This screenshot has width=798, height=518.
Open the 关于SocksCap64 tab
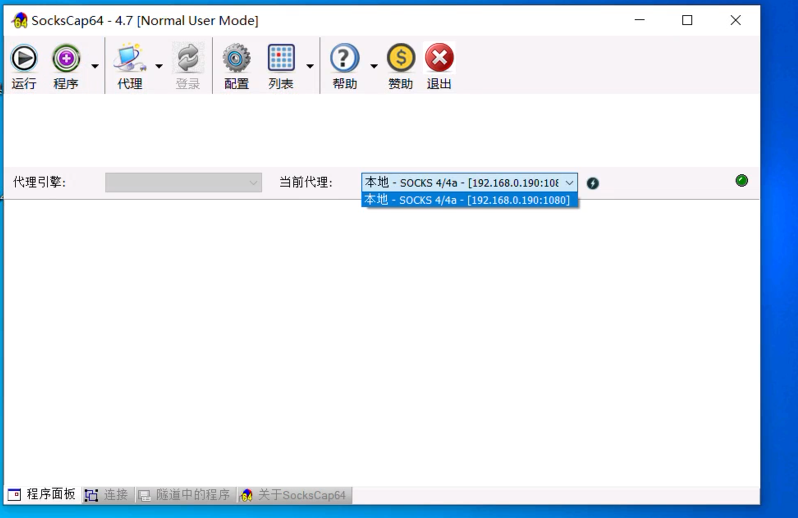294,495
